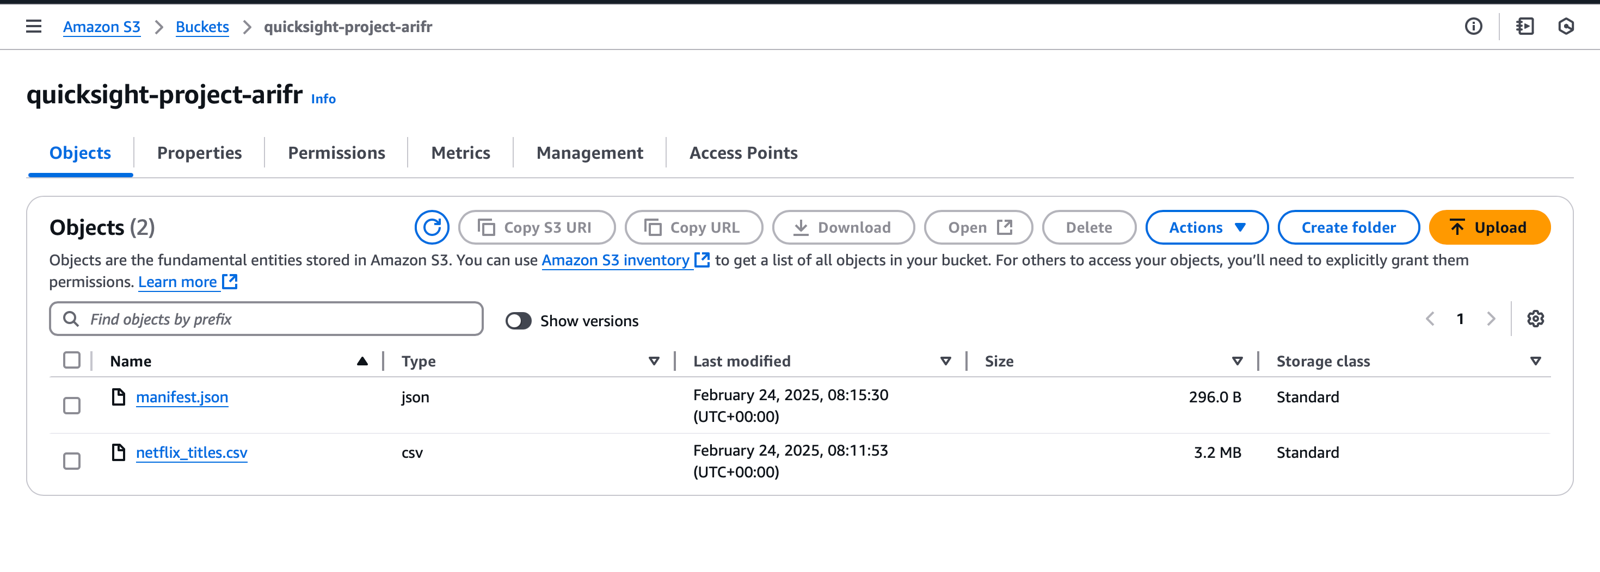
Task: Check the netflix_titles.csv row checkbox
Action: pyautogui.click(x=72, y=461)
